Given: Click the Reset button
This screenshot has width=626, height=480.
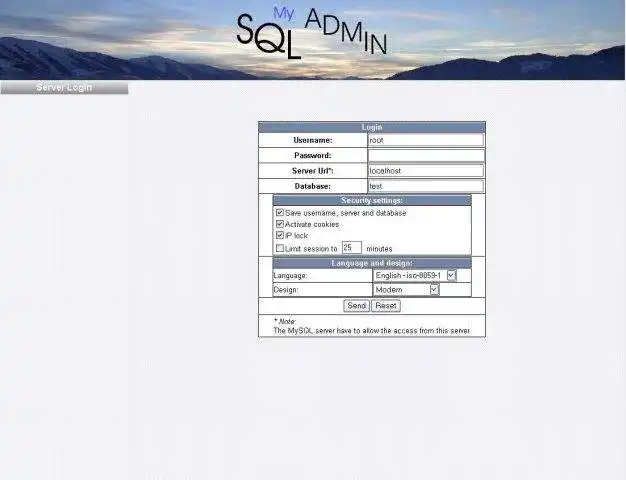Looking at the screenshot, I should pyautogui.click(x=386, y=306).
